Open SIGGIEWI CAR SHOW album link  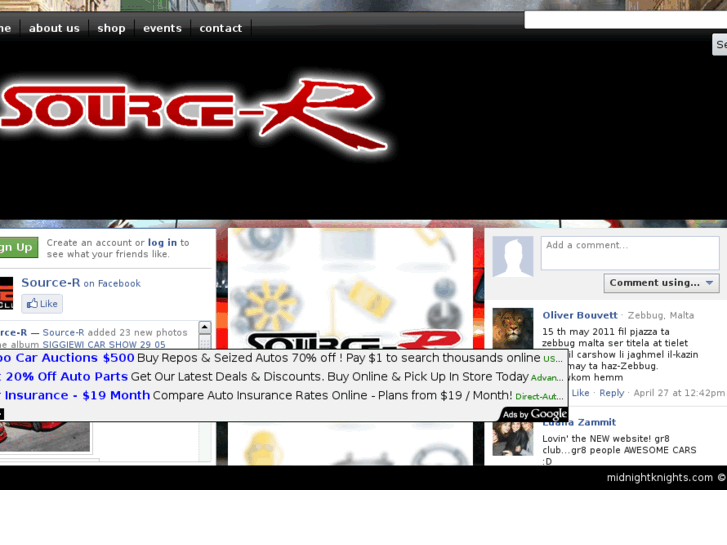(104, 345)
